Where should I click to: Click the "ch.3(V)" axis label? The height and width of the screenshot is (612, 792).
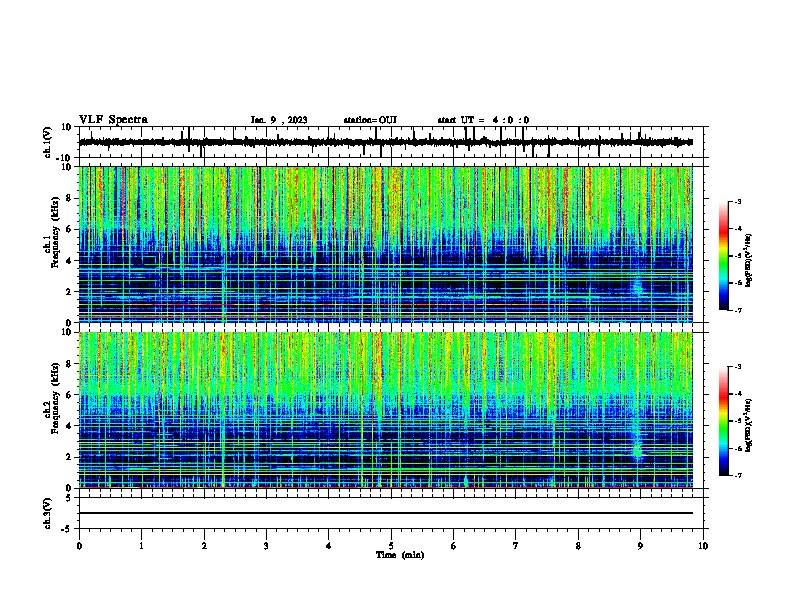(x=48, y=513)
